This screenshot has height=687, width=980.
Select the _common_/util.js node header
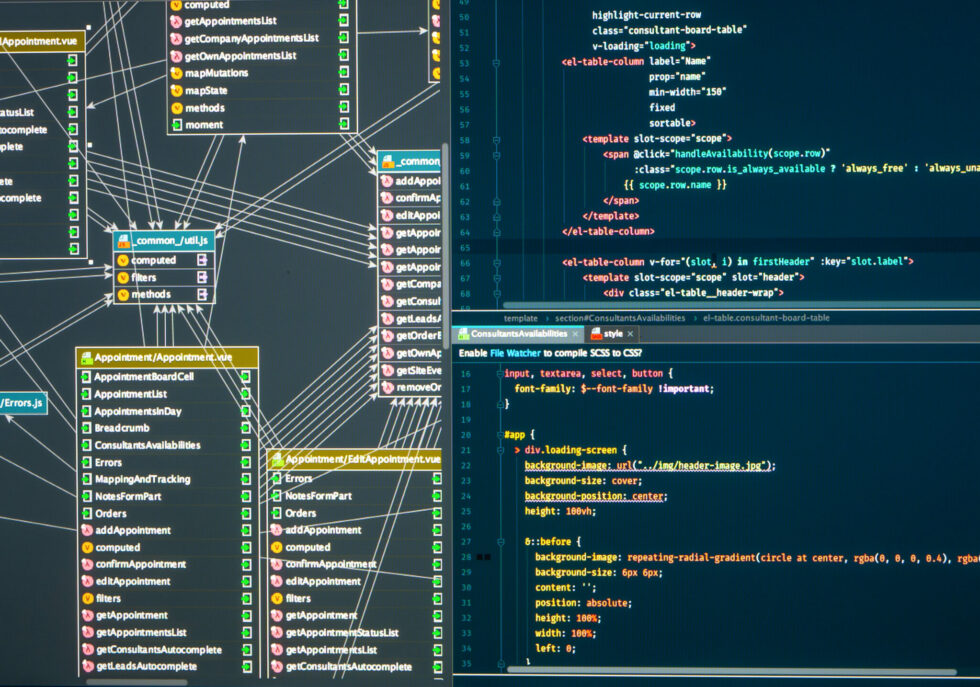164,241
